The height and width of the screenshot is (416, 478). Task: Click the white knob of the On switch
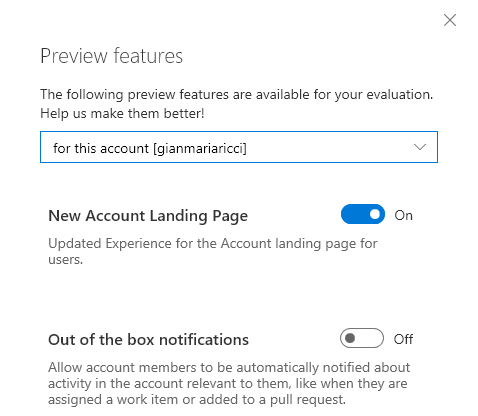tap(375, 214)
